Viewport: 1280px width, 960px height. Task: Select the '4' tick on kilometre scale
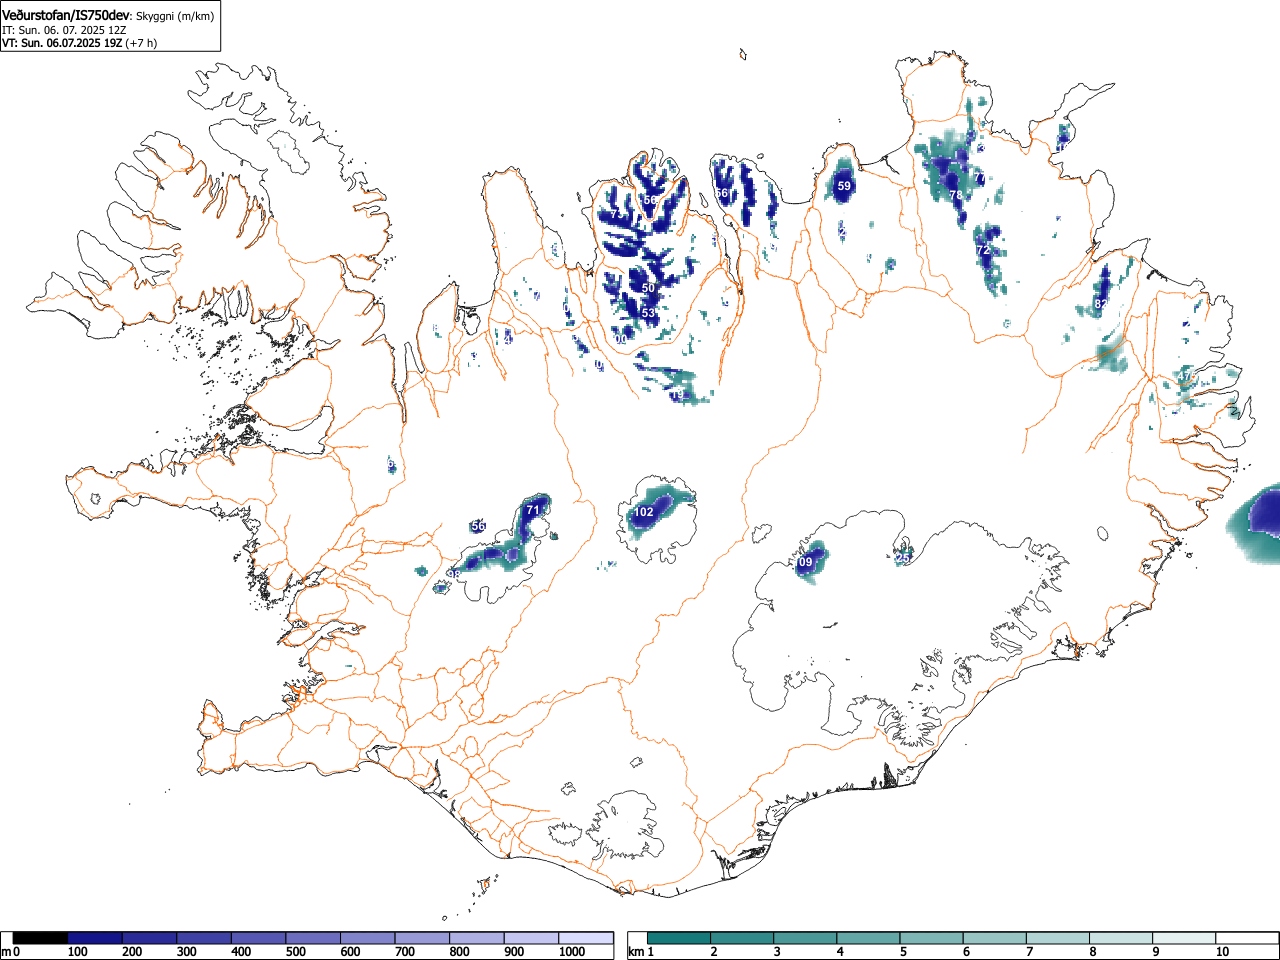(840, 952)
